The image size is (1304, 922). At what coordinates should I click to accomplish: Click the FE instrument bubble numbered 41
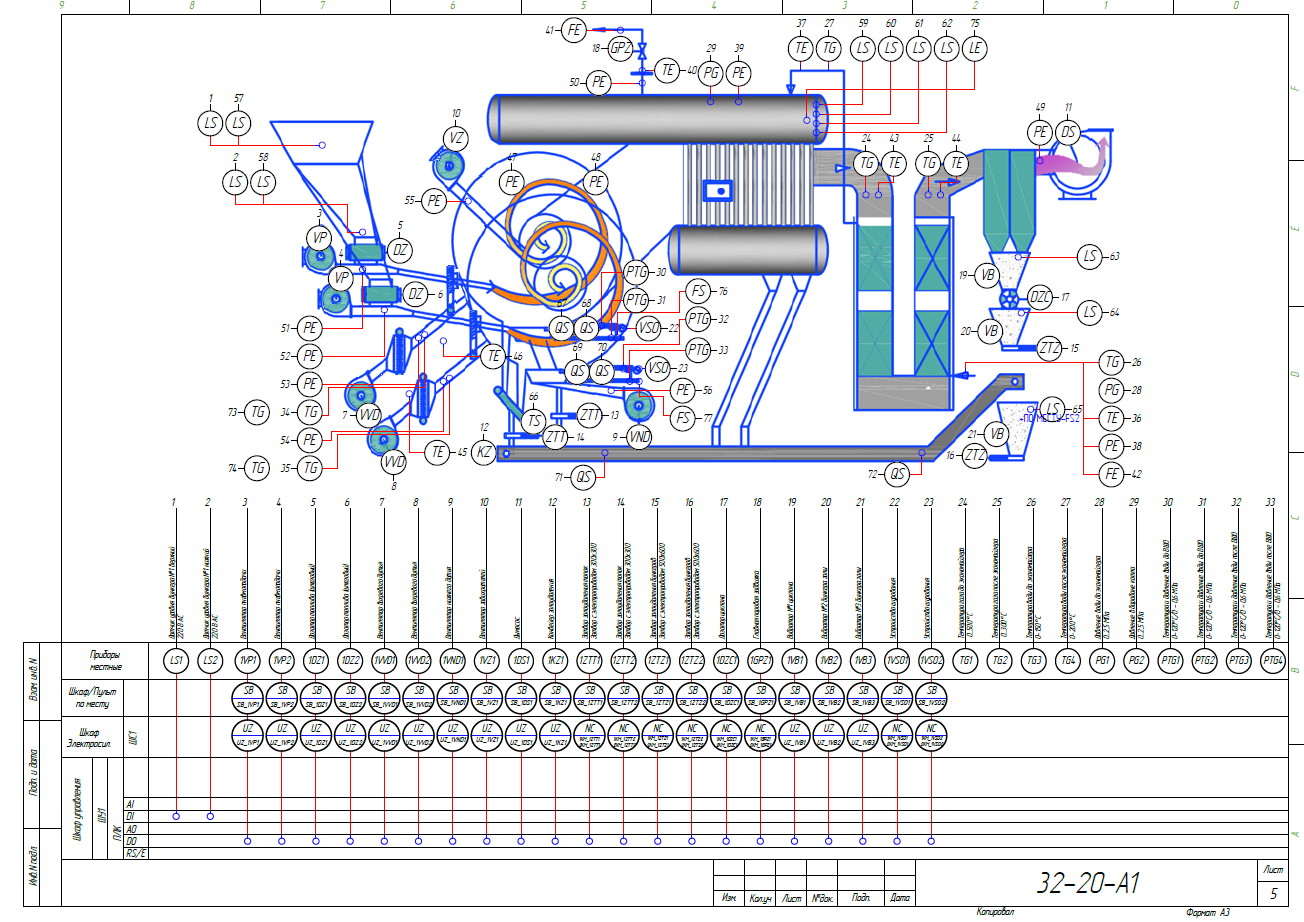pyautogui.click(x=574, y=31)
